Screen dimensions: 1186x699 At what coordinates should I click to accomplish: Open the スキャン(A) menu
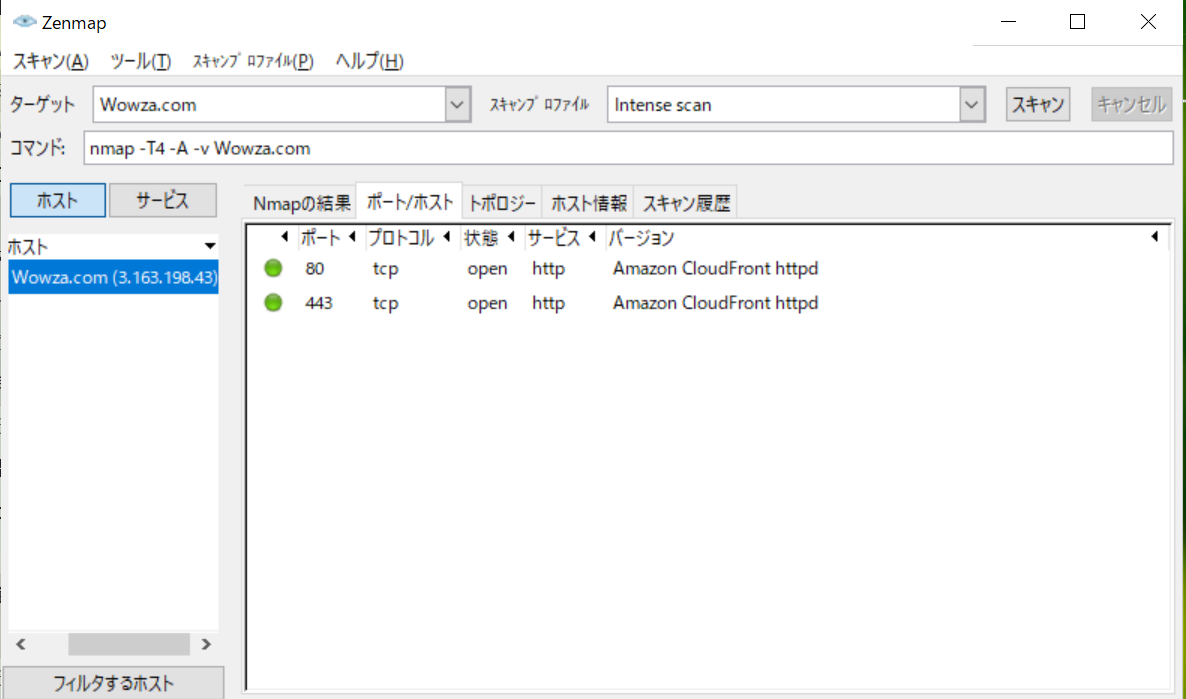click(x=51, y=61)
